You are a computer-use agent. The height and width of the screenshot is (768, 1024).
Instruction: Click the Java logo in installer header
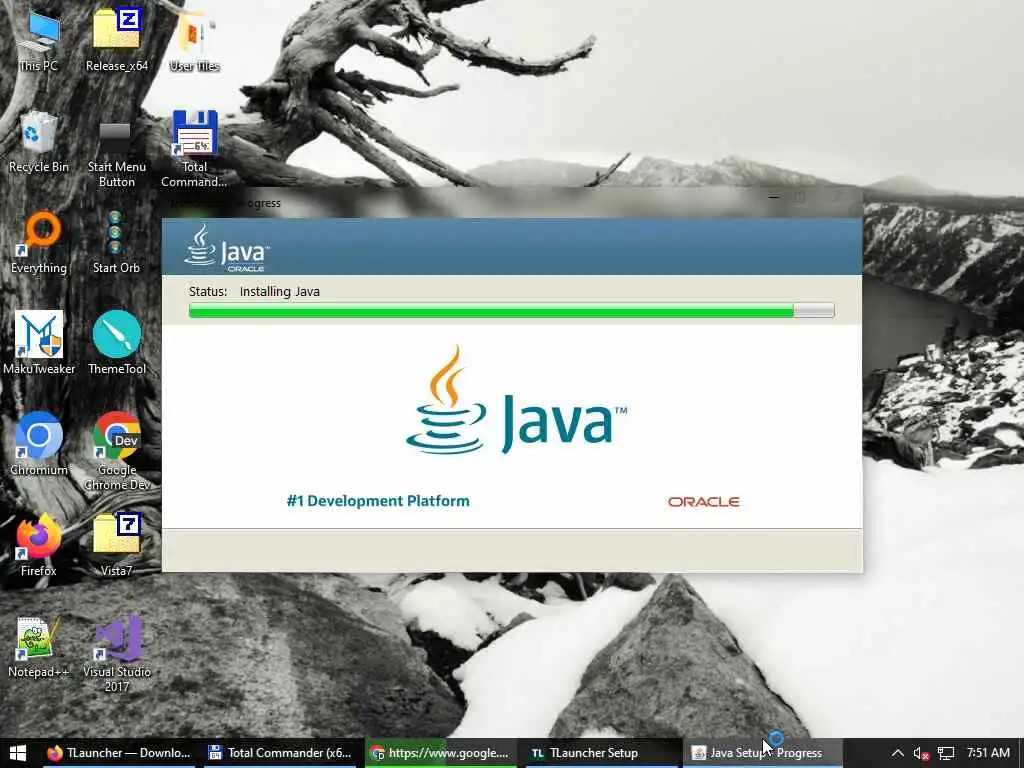226,248
